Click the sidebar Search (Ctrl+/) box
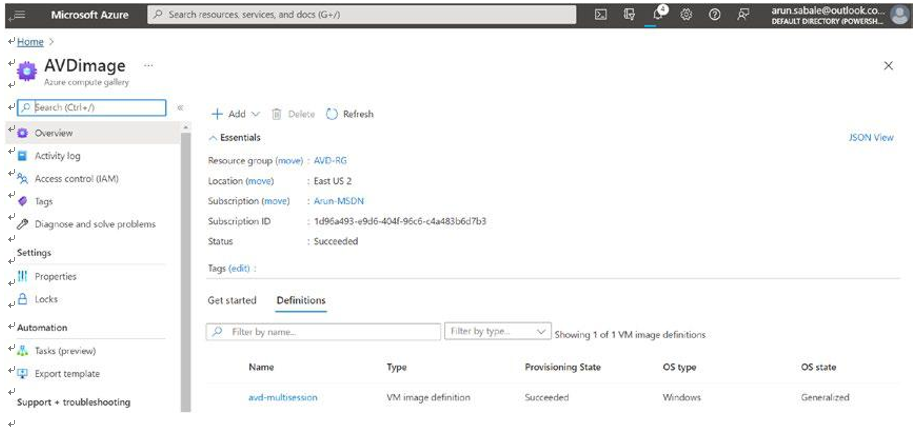This screenshot has width=917, height=436. click(x=92, y=108)
